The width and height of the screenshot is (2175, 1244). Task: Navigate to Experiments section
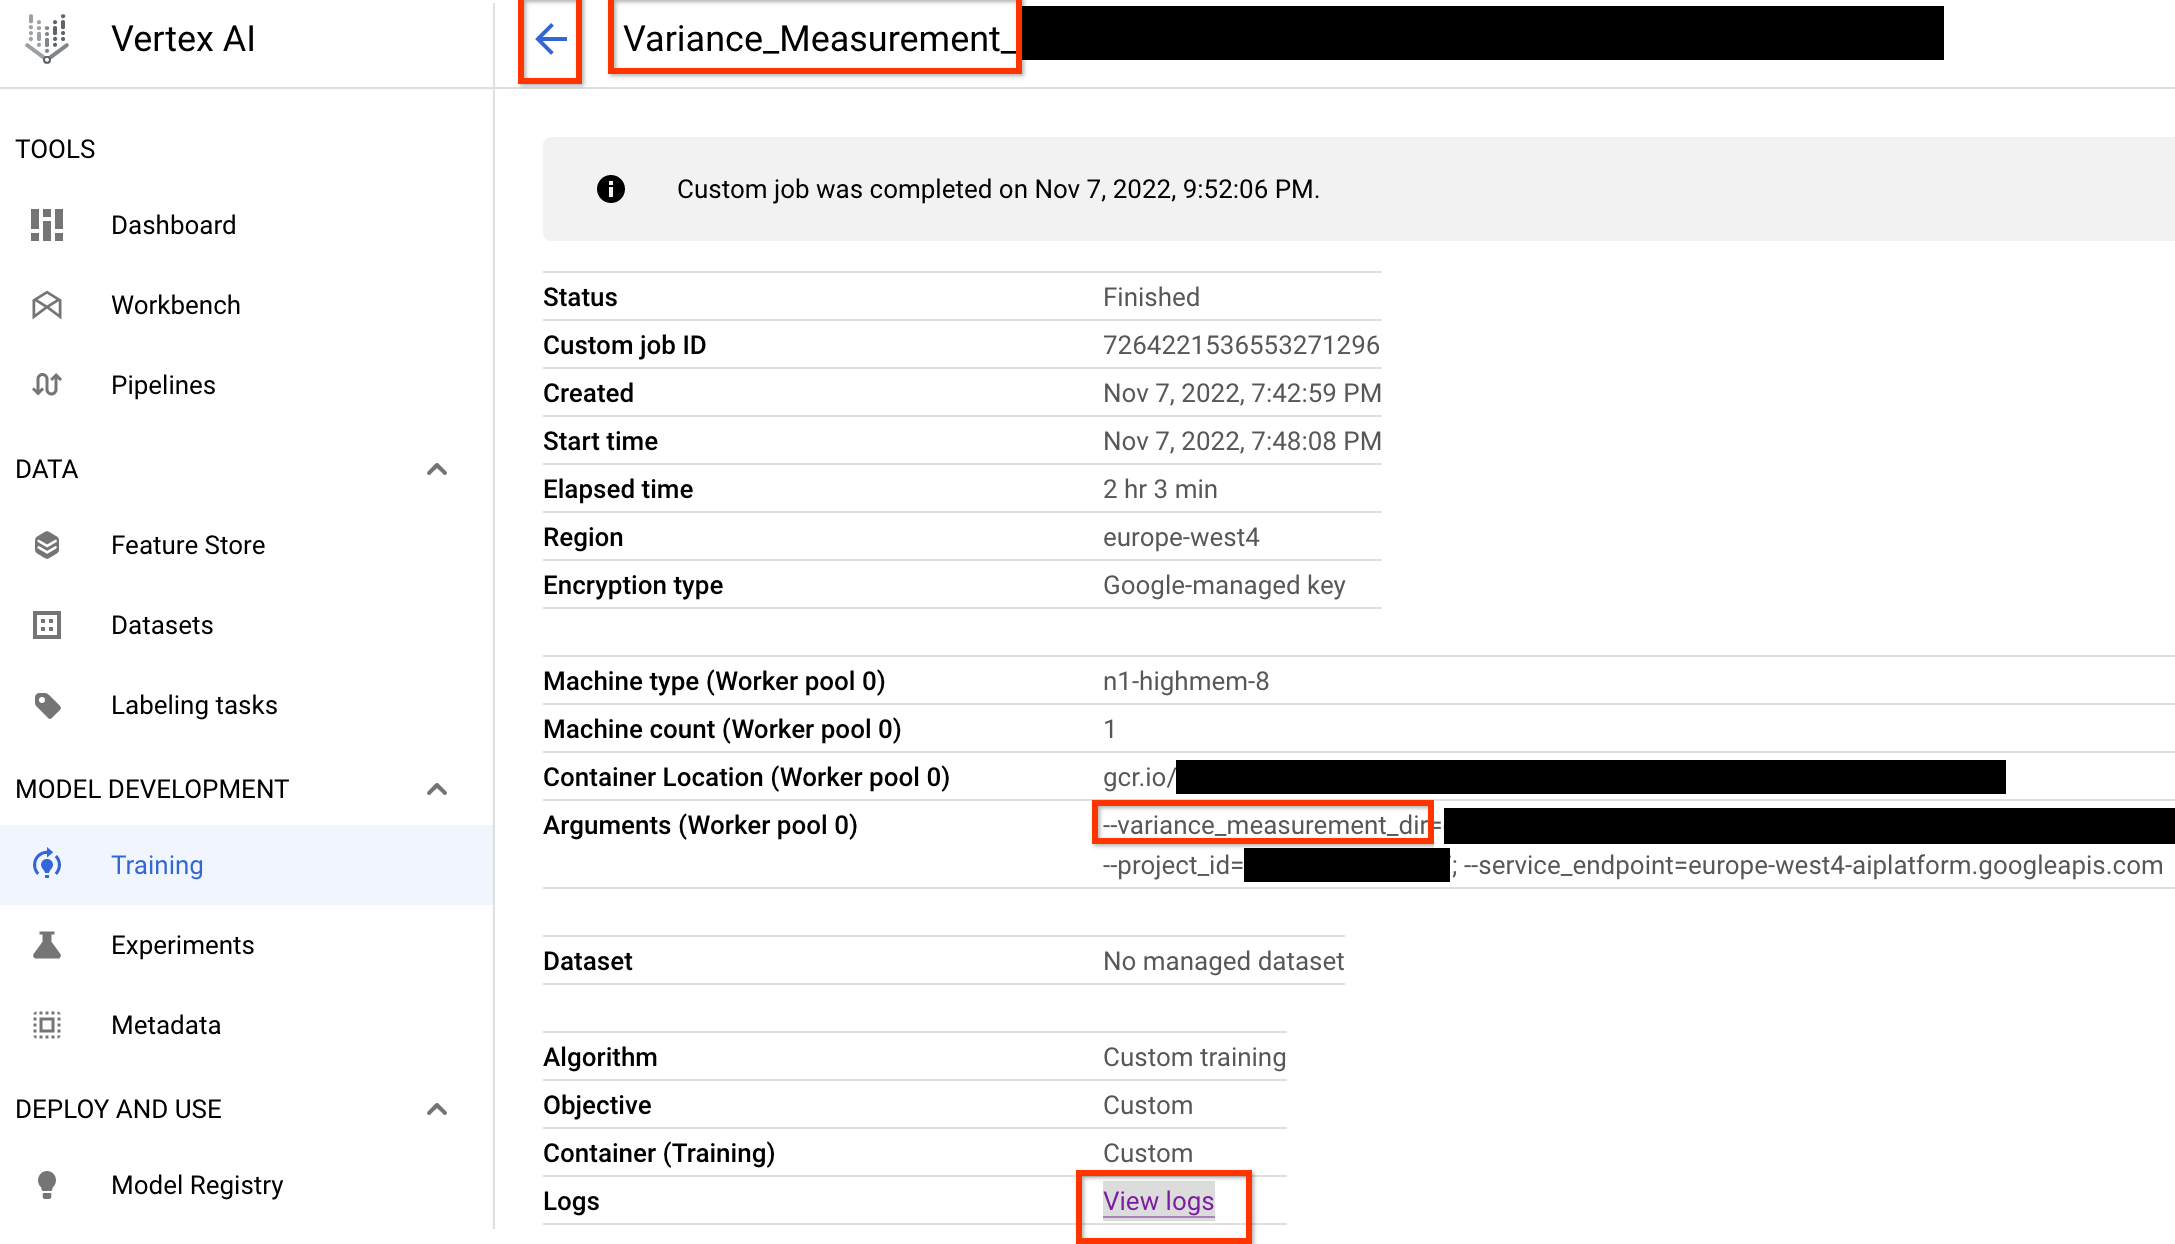(x=182, y=944)
